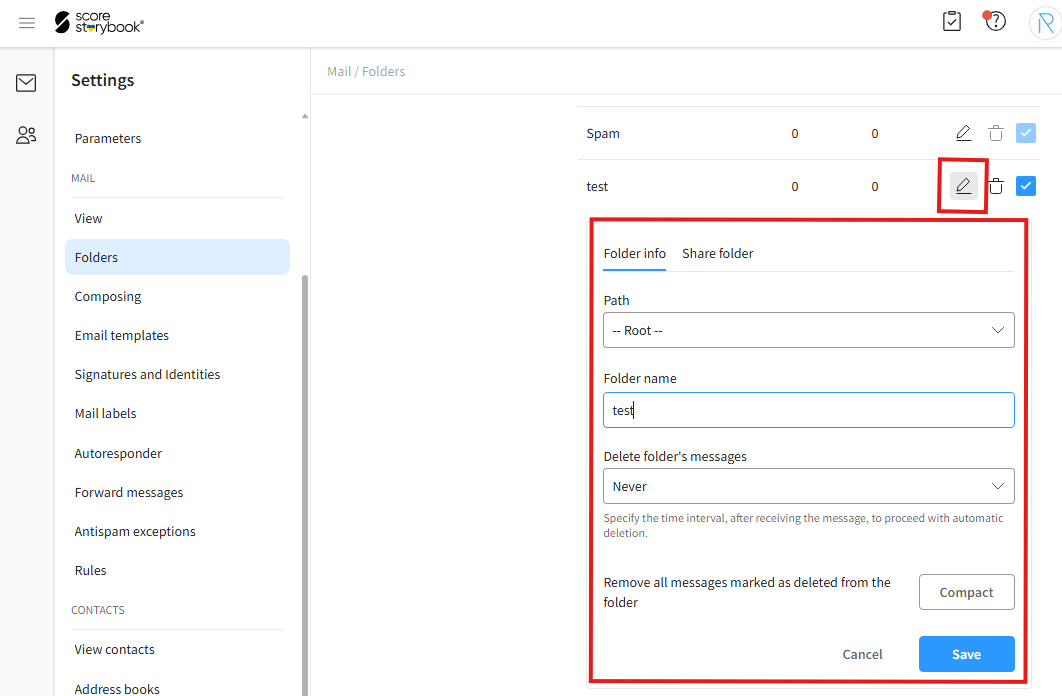Toggle the test folder subscription checkbox
The image size is (1062, 696).
coord(1025,186)
